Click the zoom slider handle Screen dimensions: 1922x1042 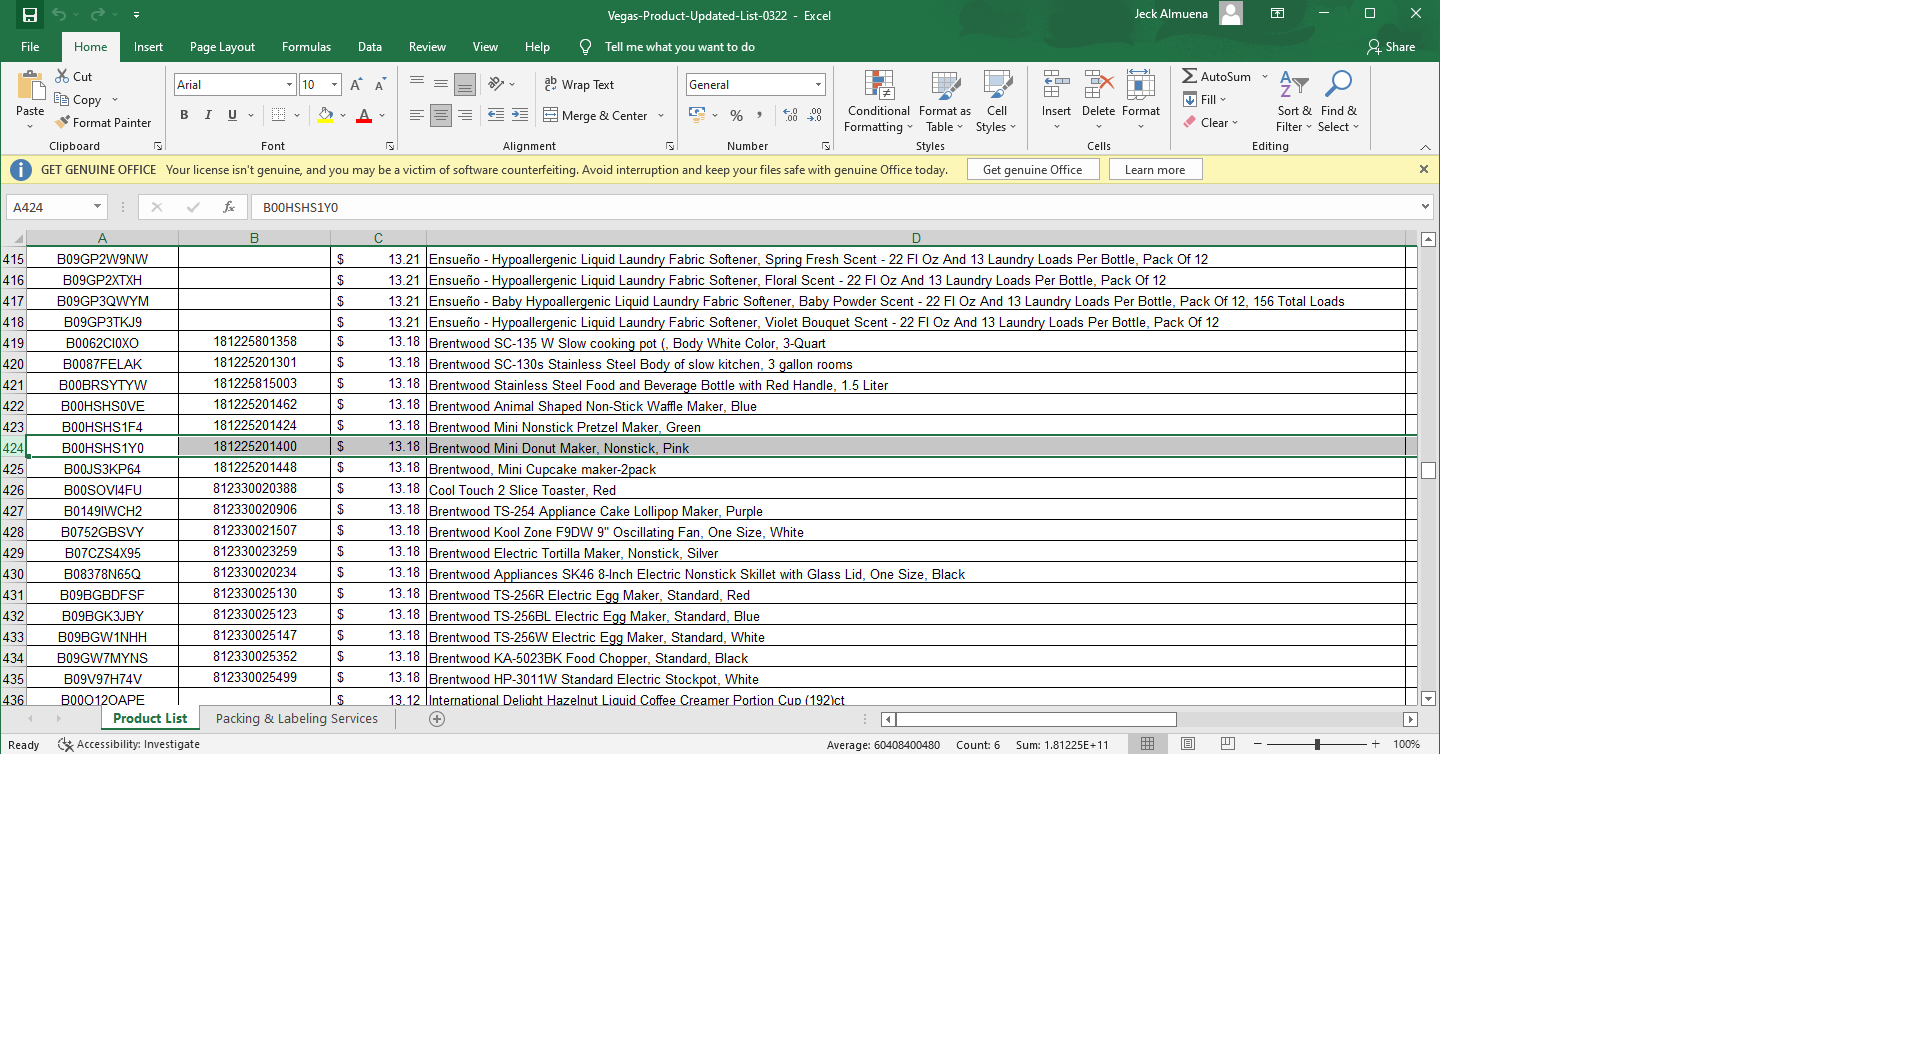(1317, 744)
